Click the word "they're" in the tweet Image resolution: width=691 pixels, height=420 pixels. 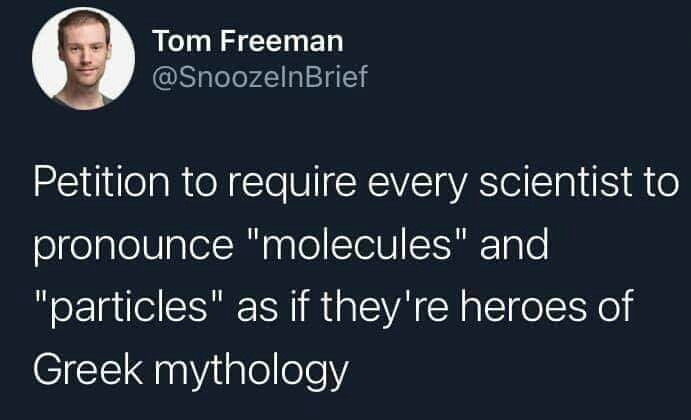pyautogui.click(x=384, y=308)
